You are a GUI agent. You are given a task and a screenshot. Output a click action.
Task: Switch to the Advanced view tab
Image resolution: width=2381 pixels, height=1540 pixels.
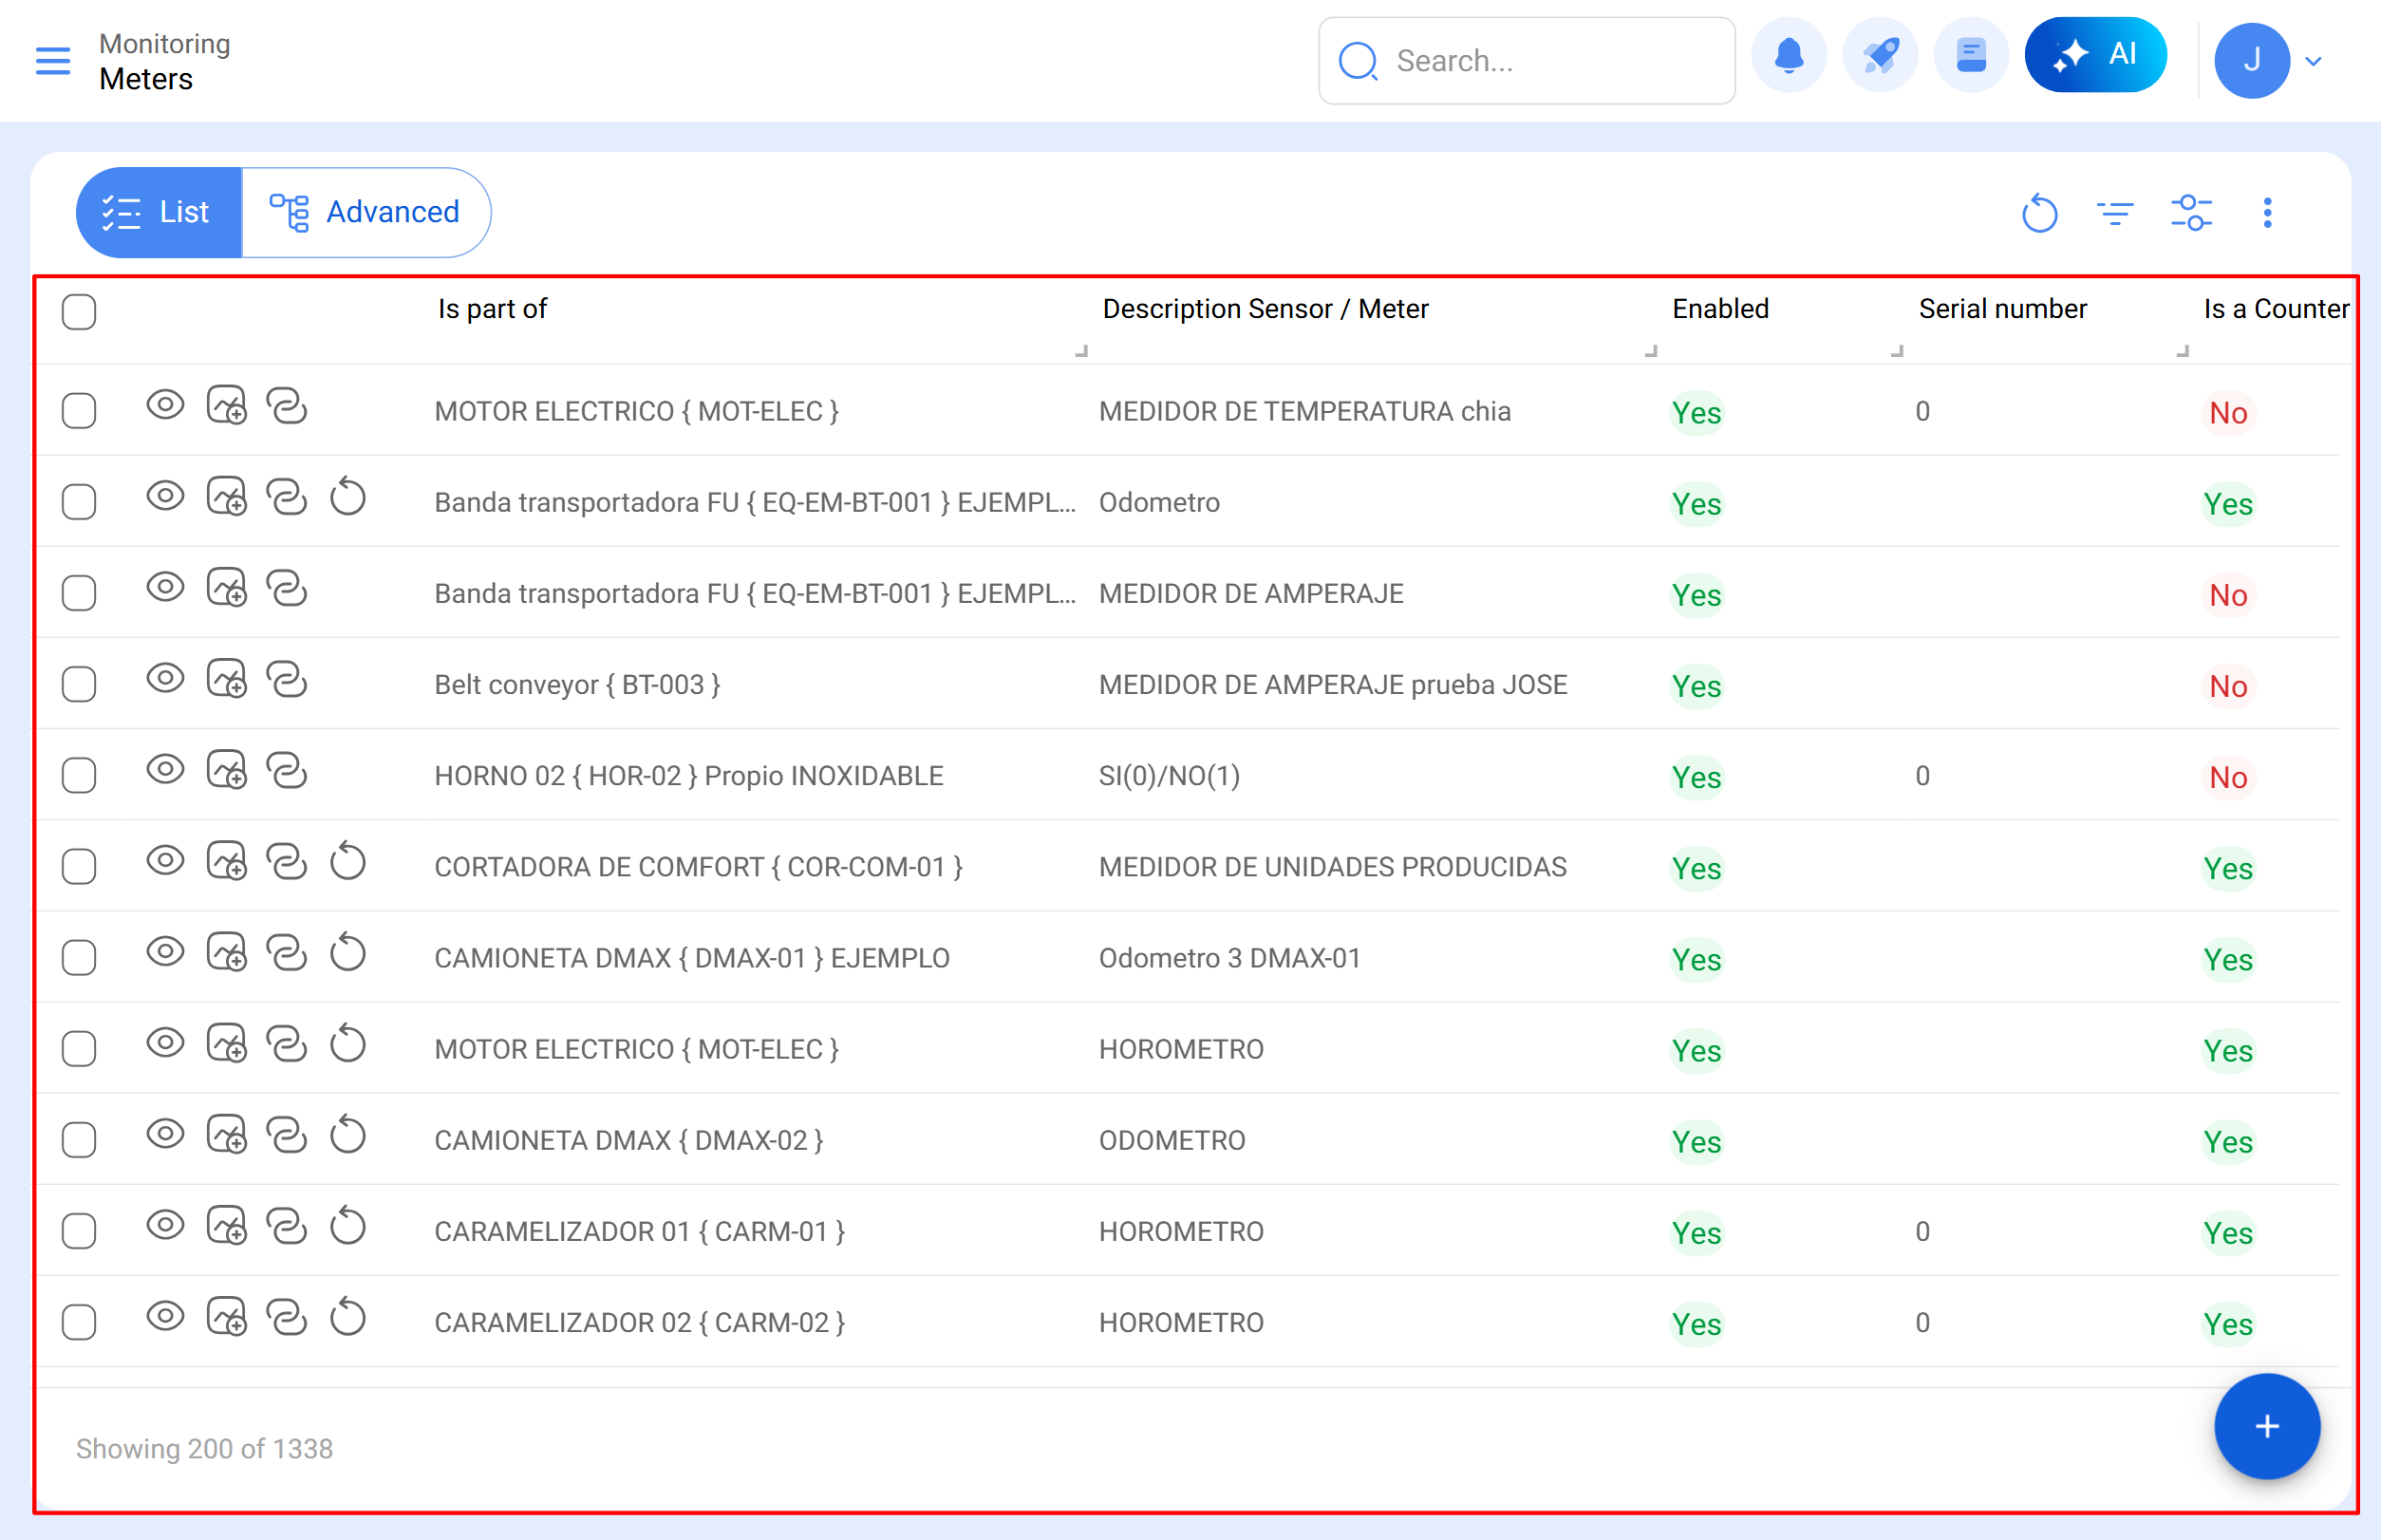pos(366,212)
